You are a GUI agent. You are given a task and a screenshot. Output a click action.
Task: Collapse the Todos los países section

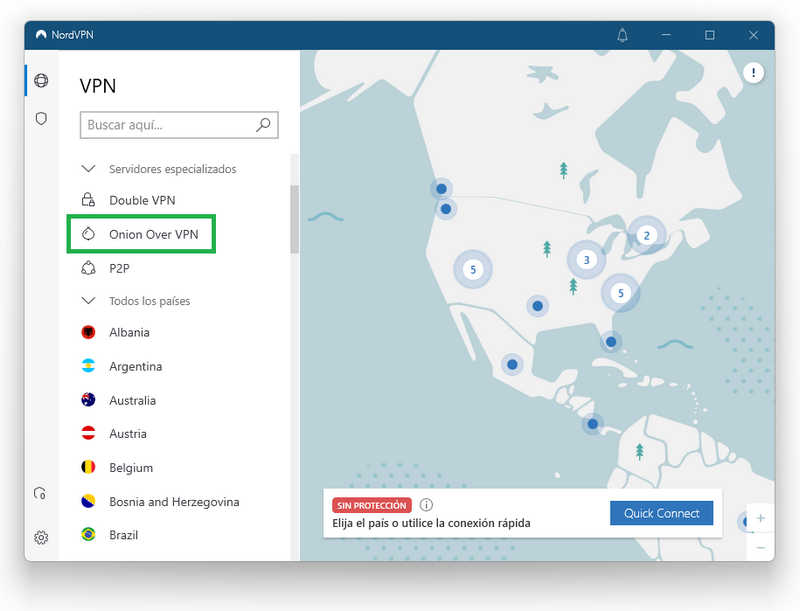88,300
